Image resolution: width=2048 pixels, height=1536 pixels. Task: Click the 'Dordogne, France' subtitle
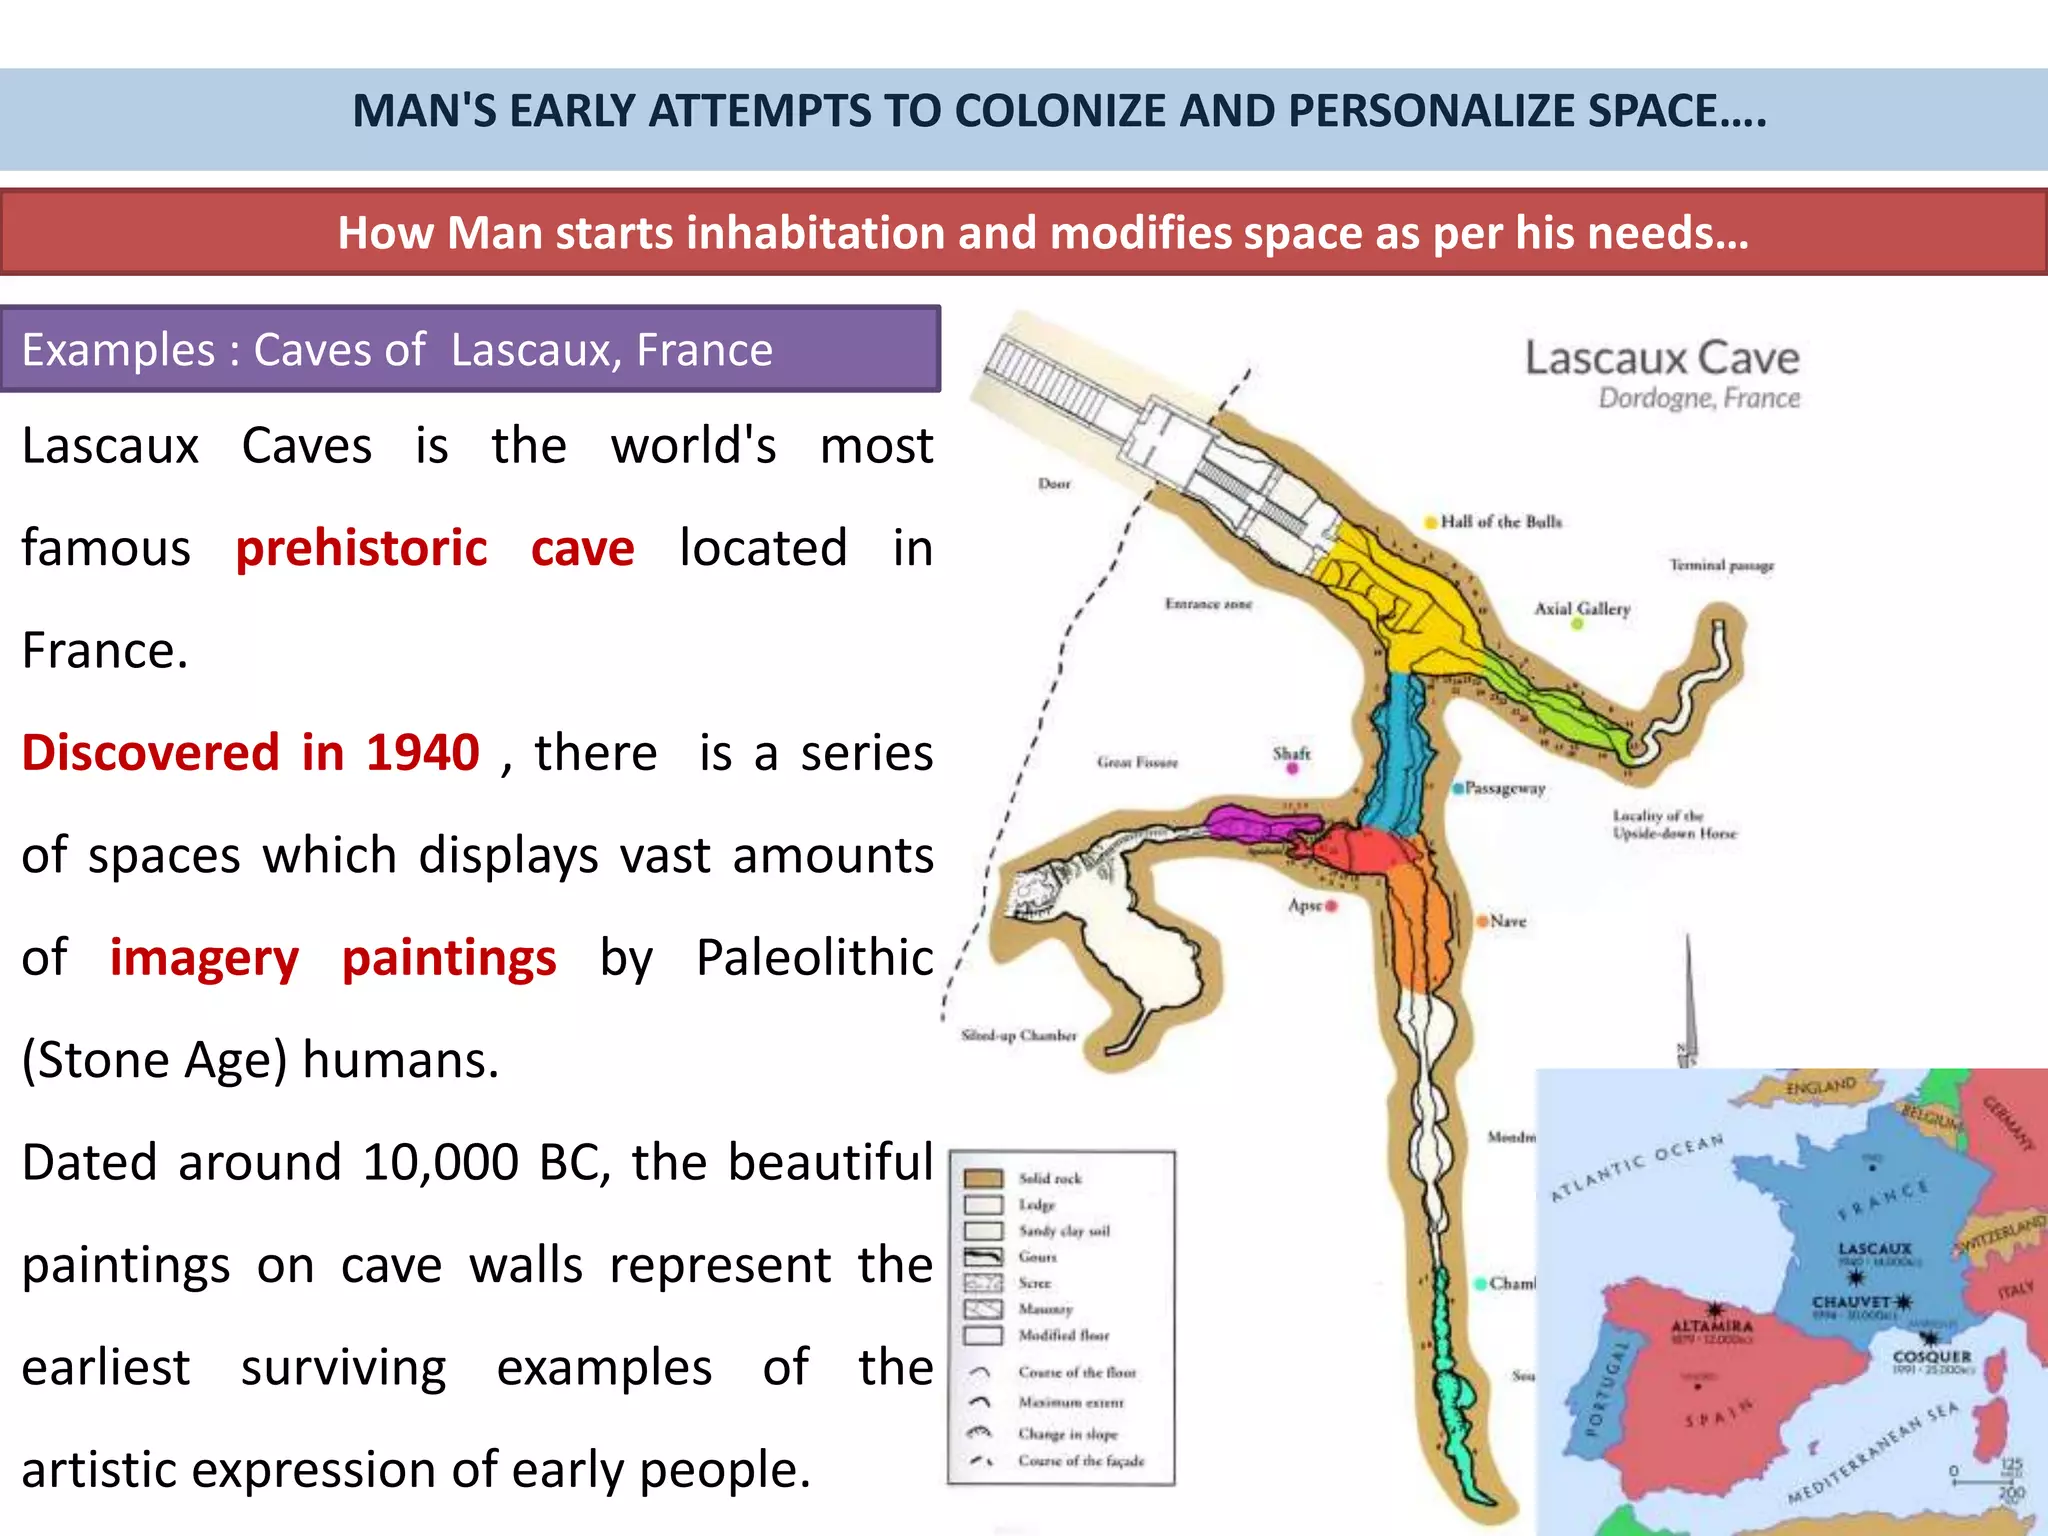1699,398
